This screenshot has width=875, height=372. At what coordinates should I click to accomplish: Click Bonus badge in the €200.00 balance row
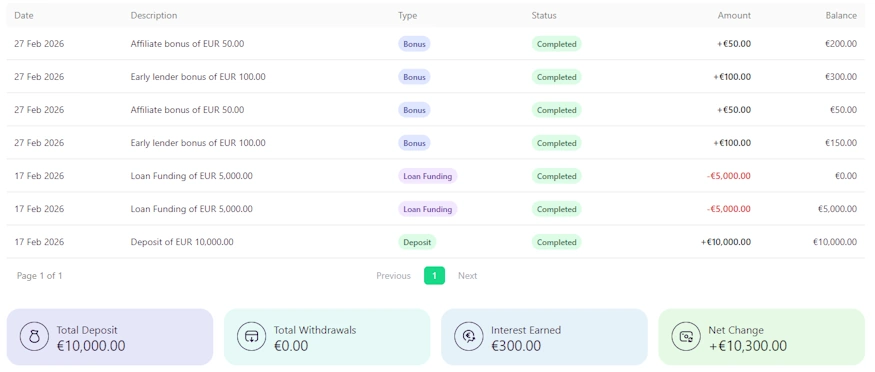[x=414, y=44]
